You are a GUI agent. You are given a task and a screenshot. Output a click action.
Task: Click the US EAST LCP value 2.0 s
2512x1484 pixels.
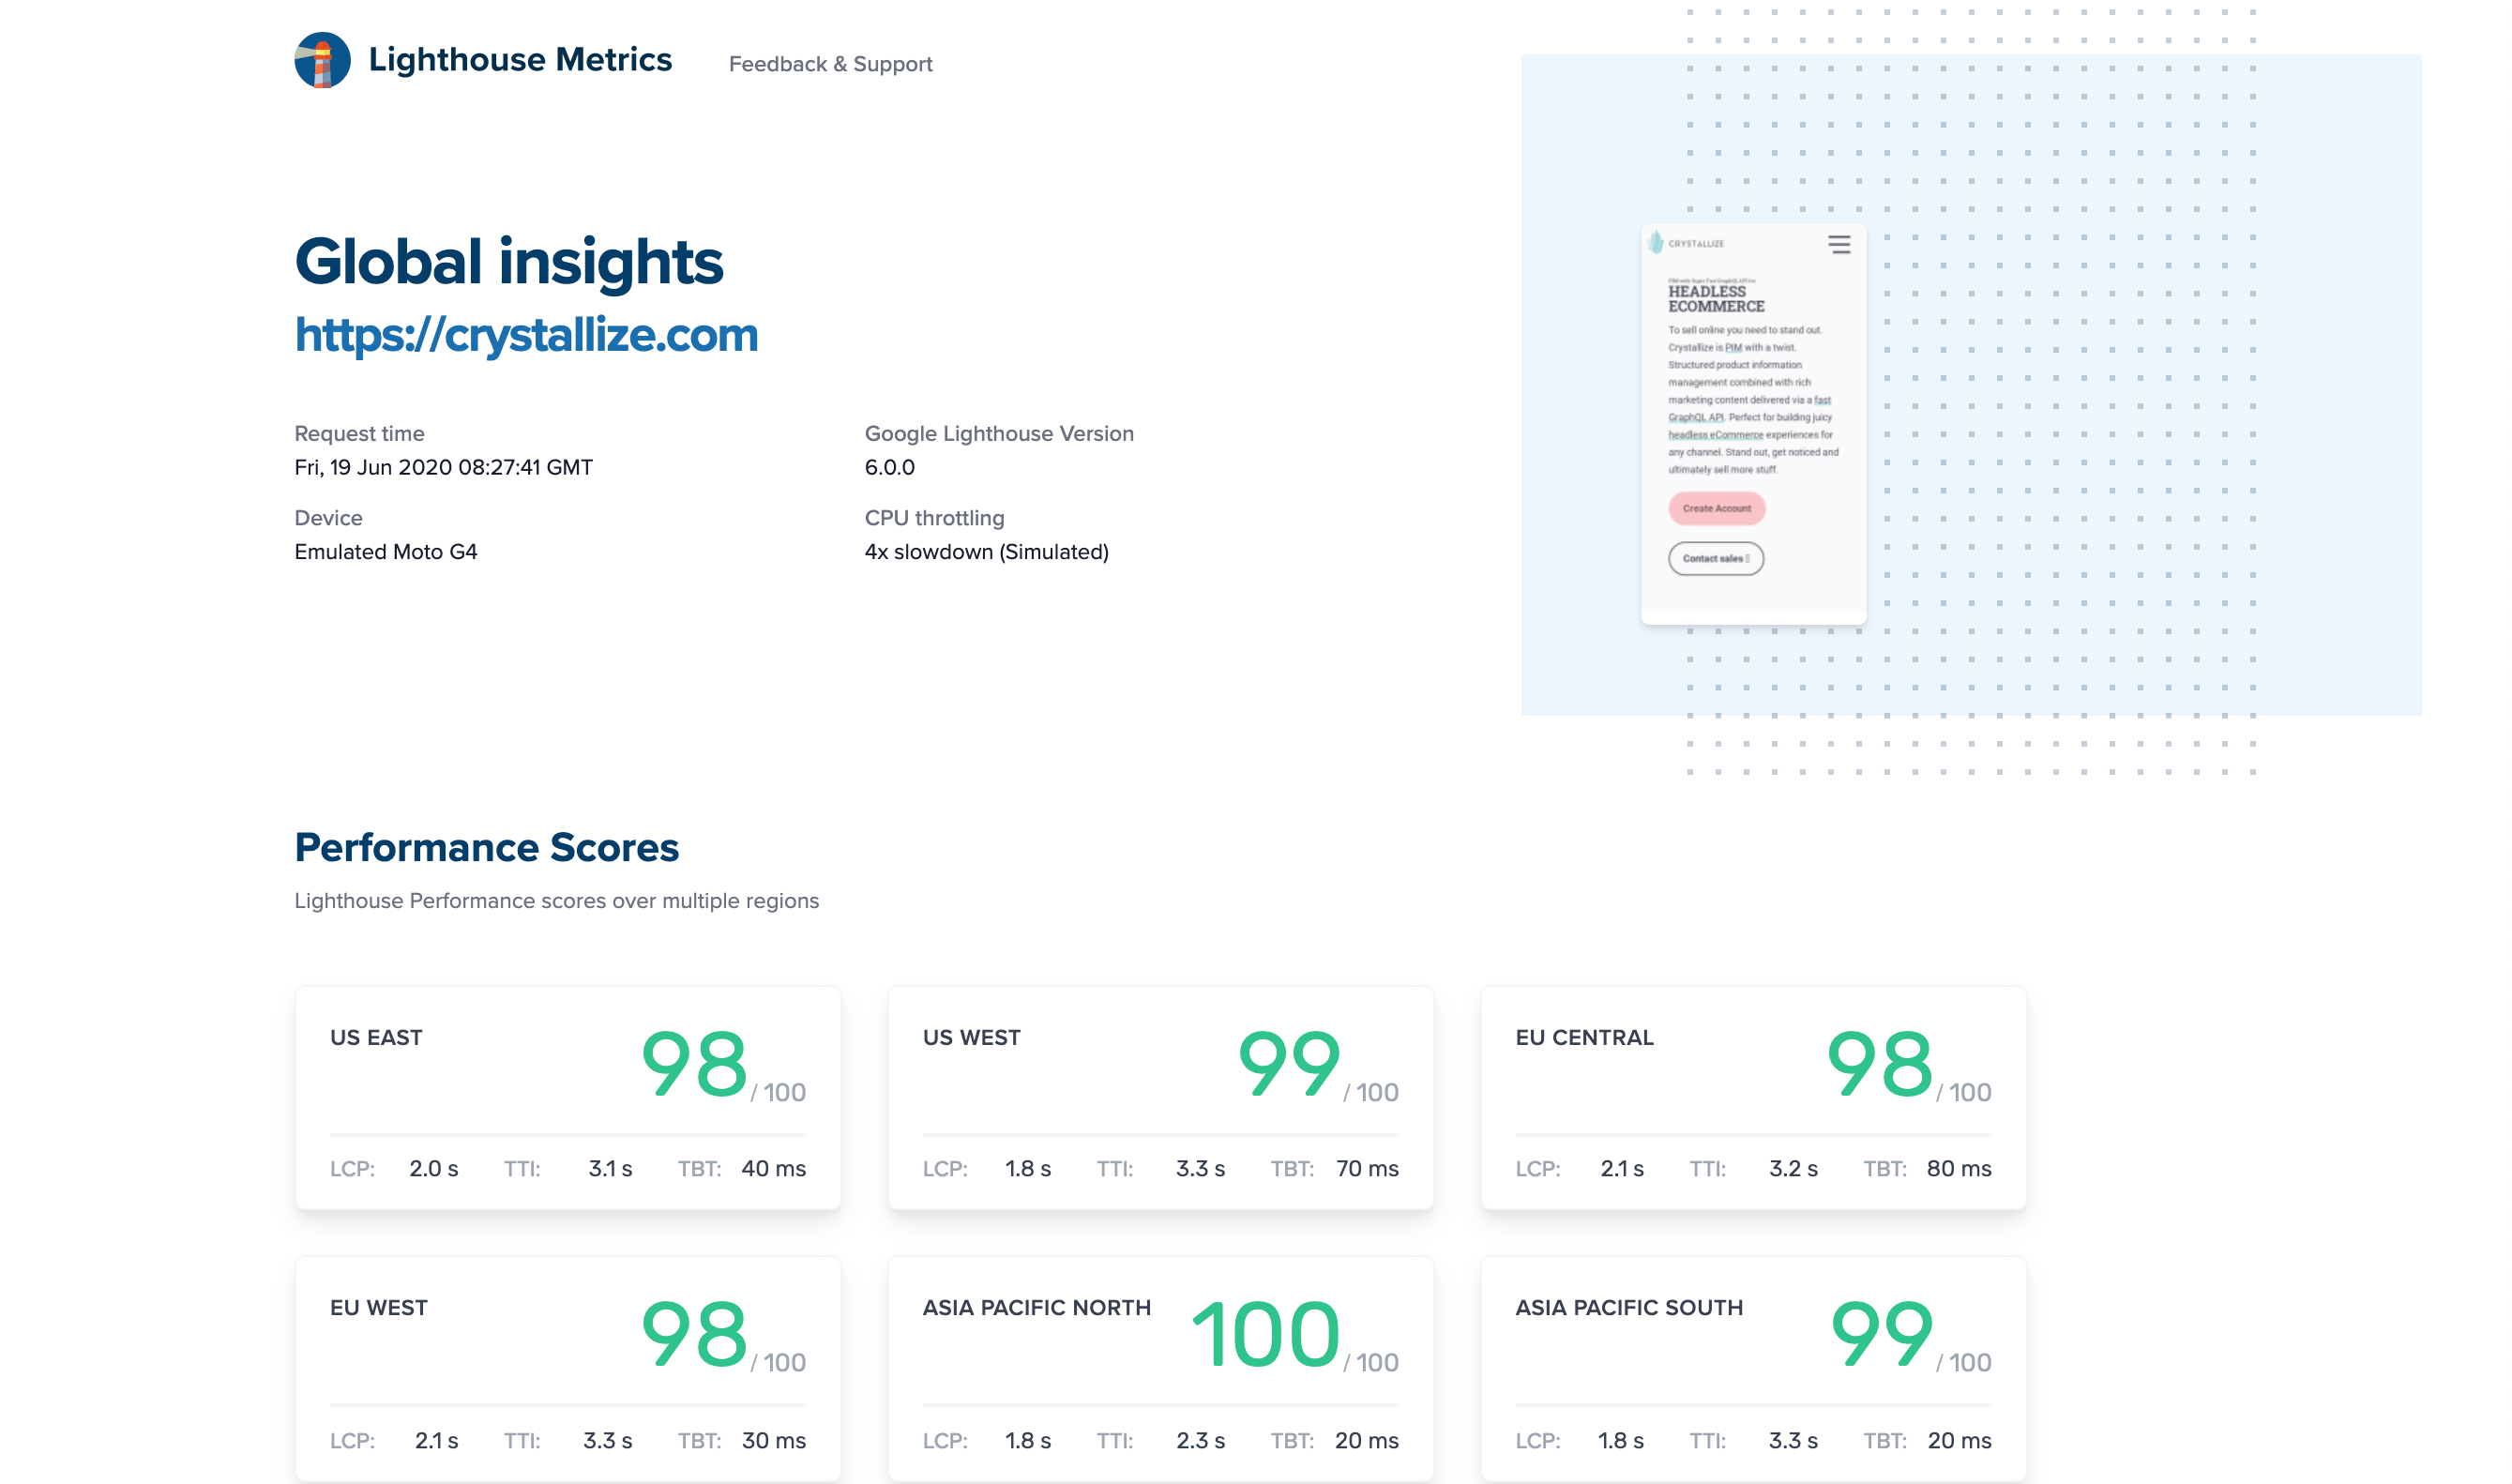433,1168
